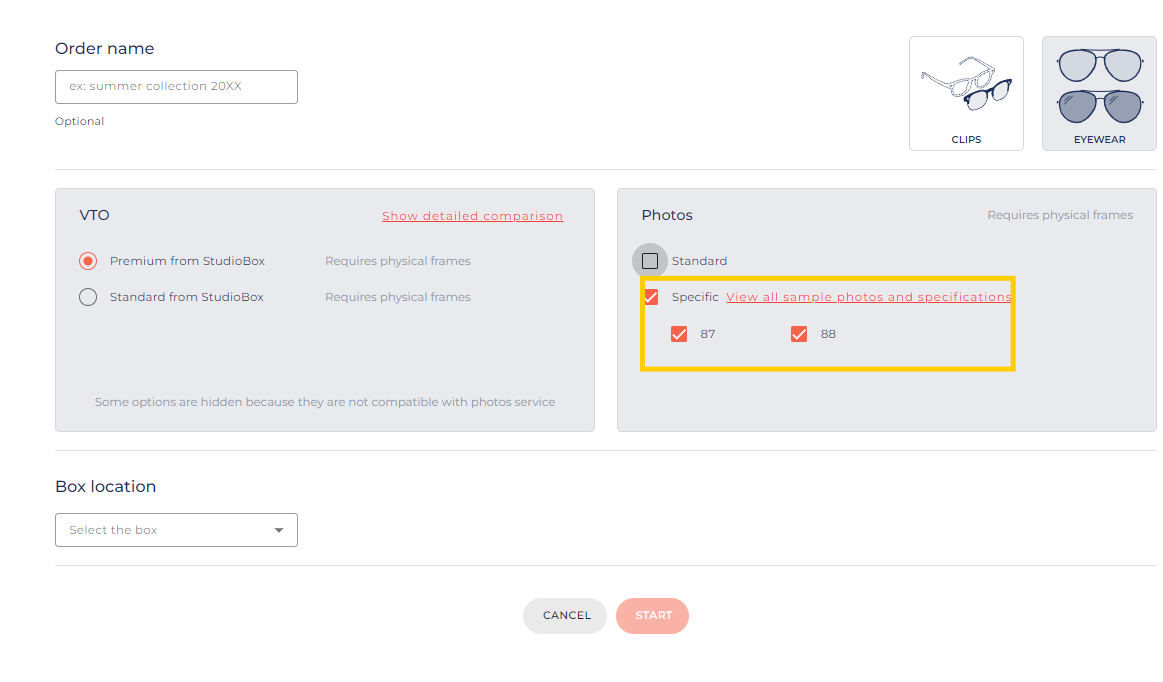Choose the Standard from StudioBox radio button
The image size is (1163, 682).
point(88,297)
